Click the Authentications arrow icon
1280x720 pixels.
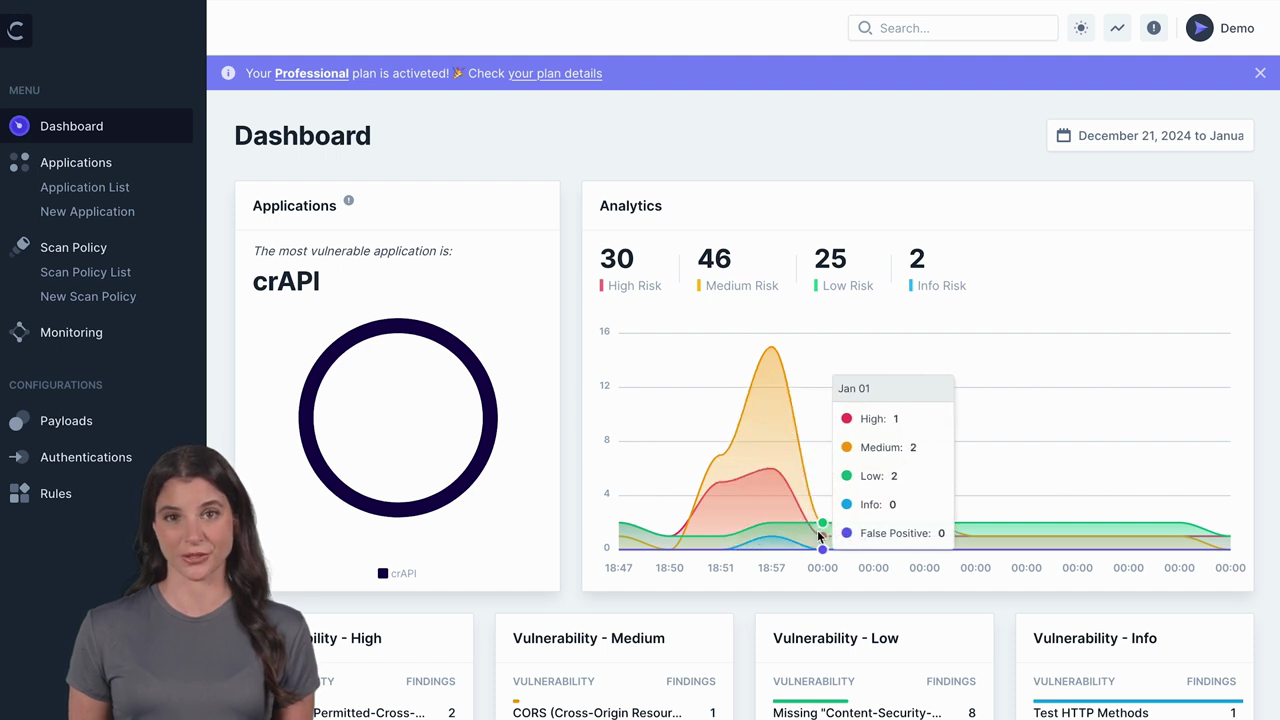pos(19,457)
